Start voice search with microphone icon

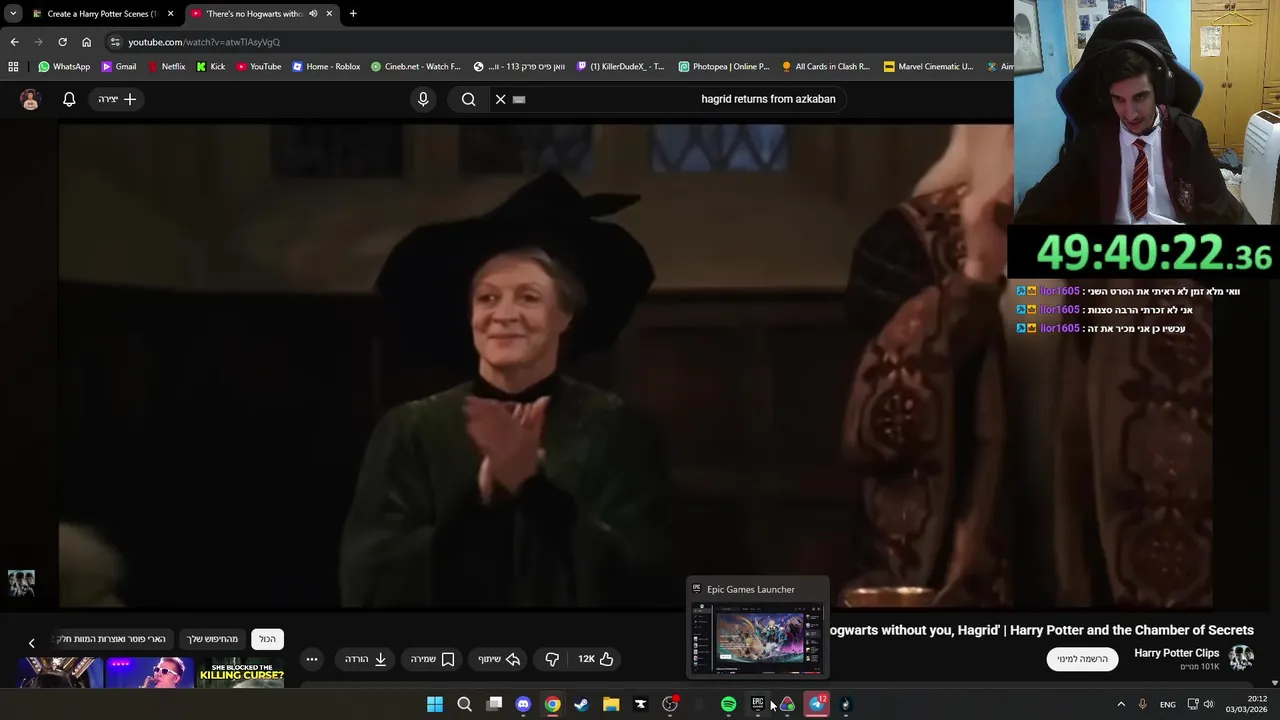(x=423, y=99)
